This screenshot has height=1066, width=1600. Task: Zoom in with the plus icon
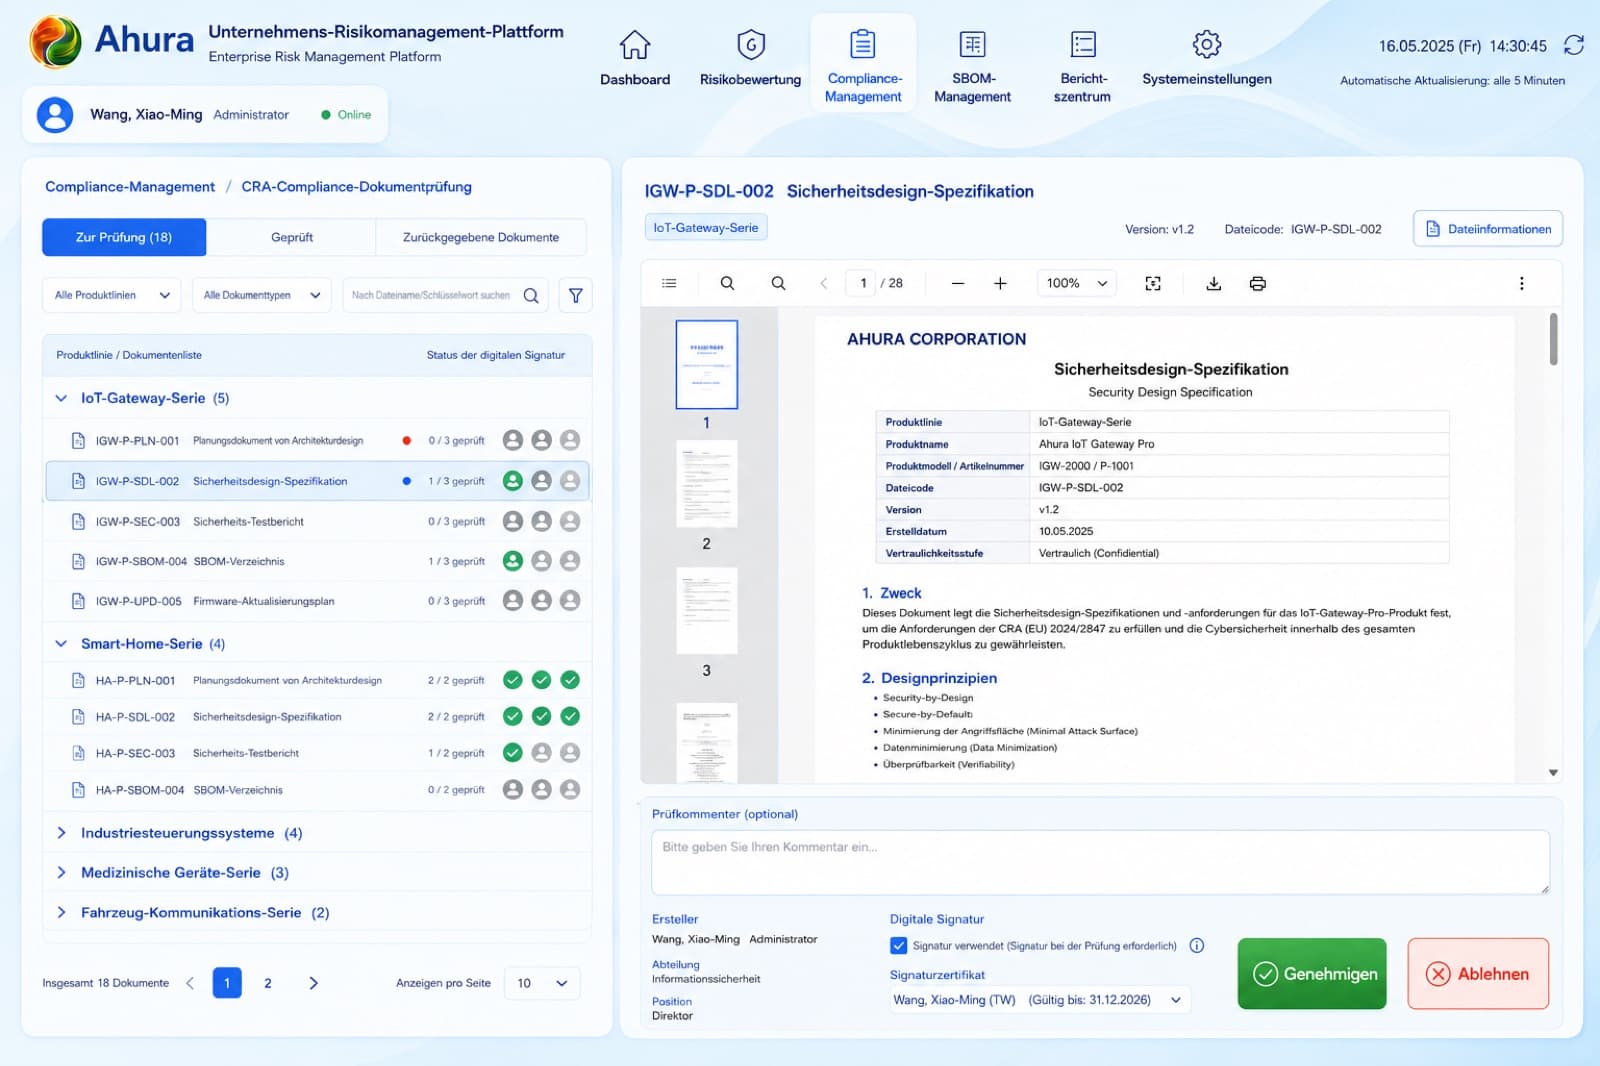coord(1000,283)
